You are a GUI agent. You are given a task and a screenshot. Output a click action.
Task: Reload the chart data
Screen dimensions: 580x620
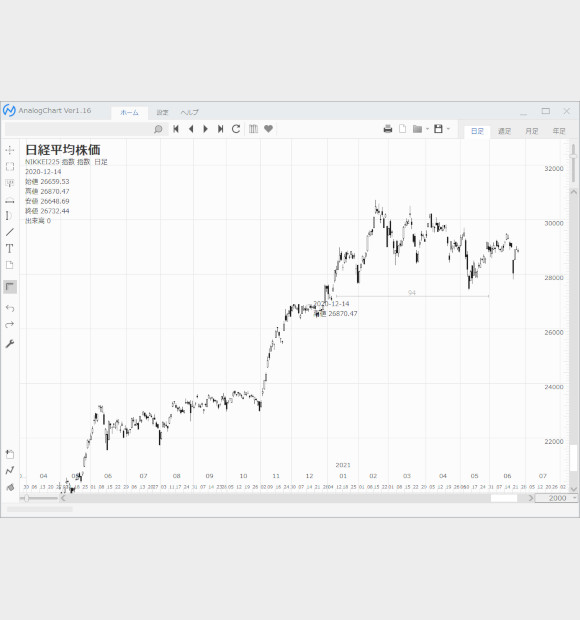(236, 129)
